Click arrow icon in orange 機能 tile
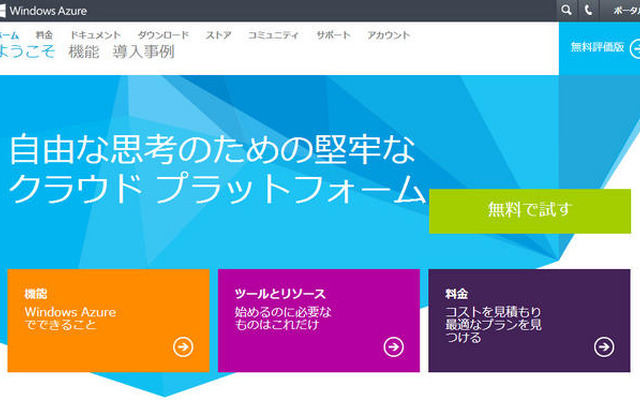Viewport: 640px width, 400px height. tap(183, 347)
